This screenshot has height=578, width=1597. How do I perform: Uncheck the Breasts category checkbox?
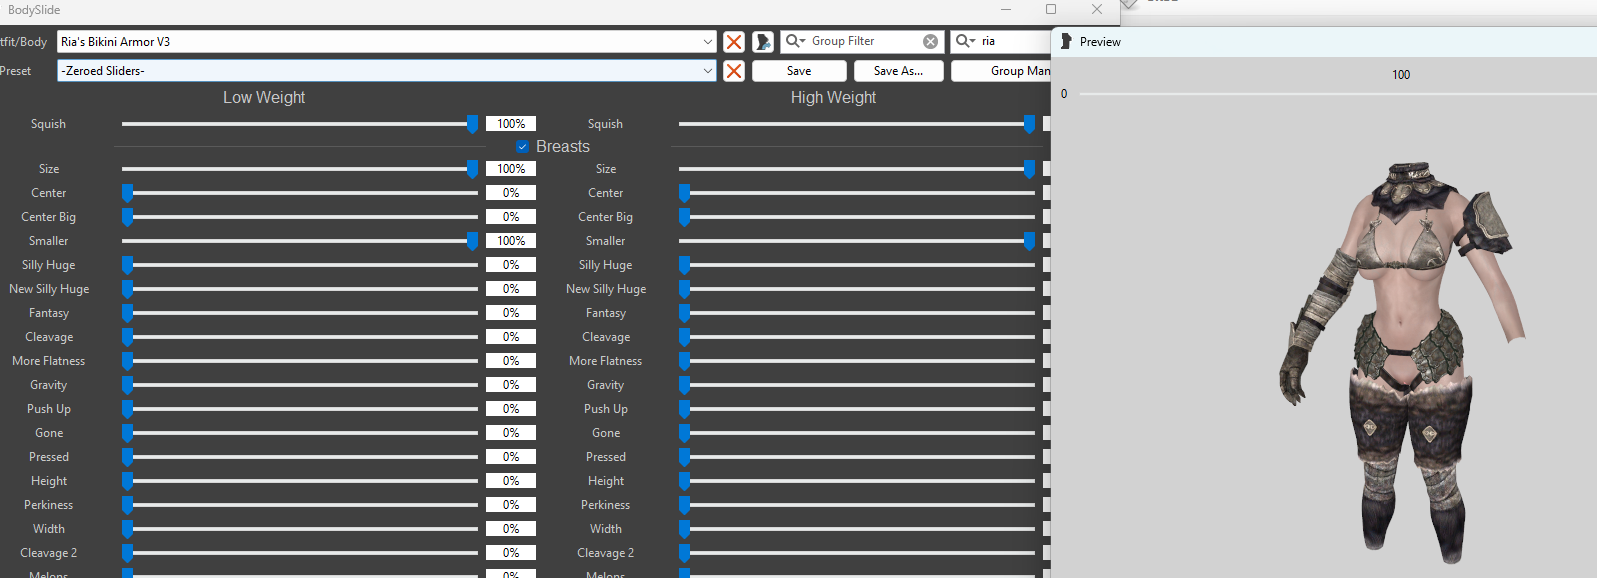pyautogui.click(x=522, y=147)
